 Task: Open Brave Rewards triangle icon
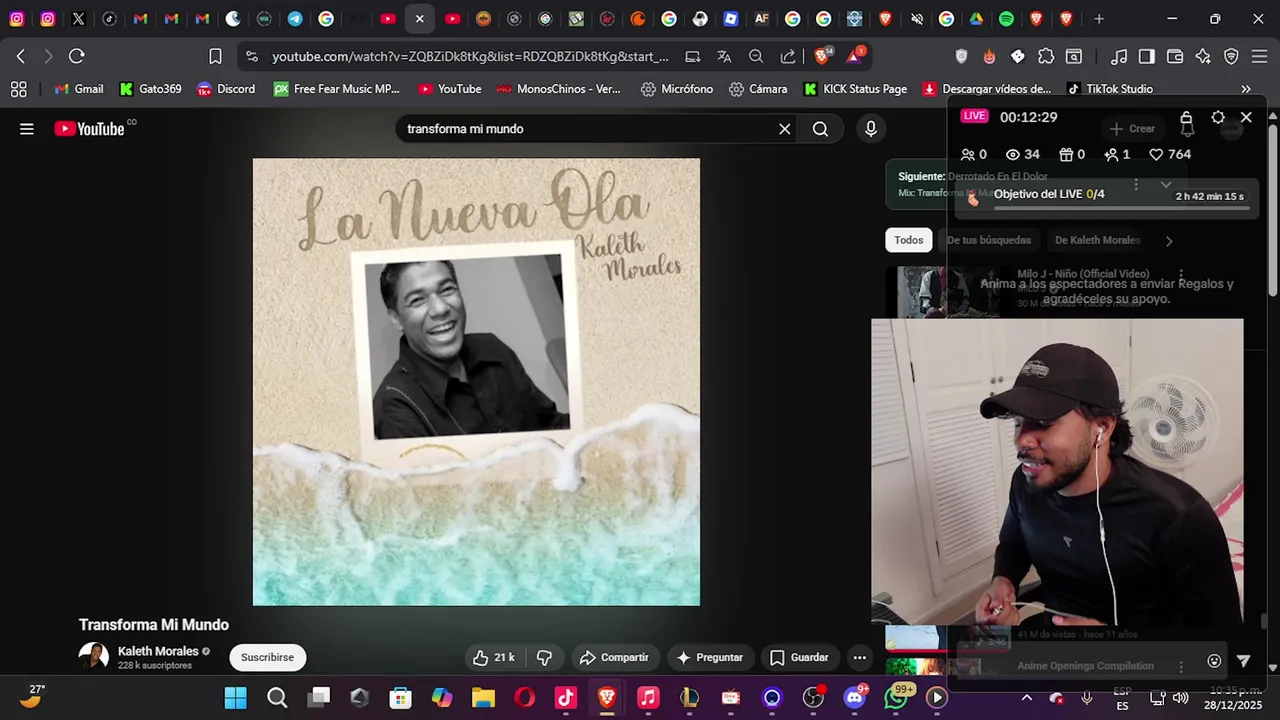856,56
